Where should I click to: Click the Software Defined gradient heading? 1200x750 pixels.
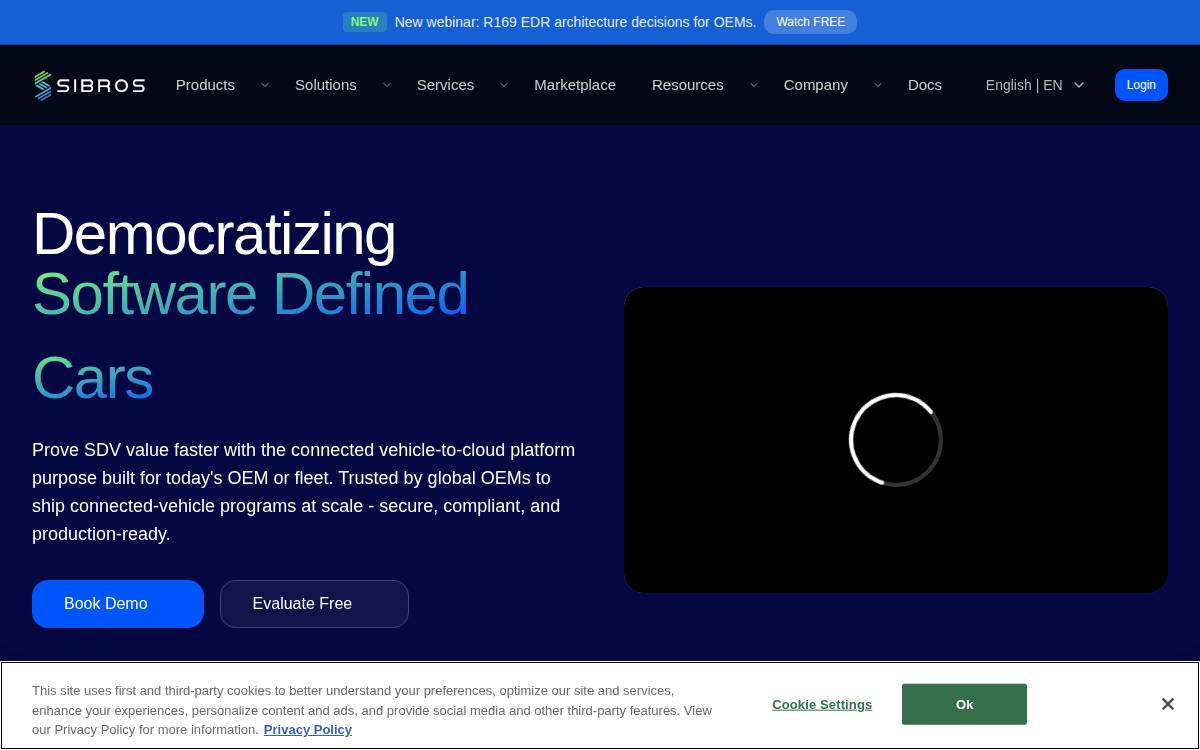coord(250,294)
